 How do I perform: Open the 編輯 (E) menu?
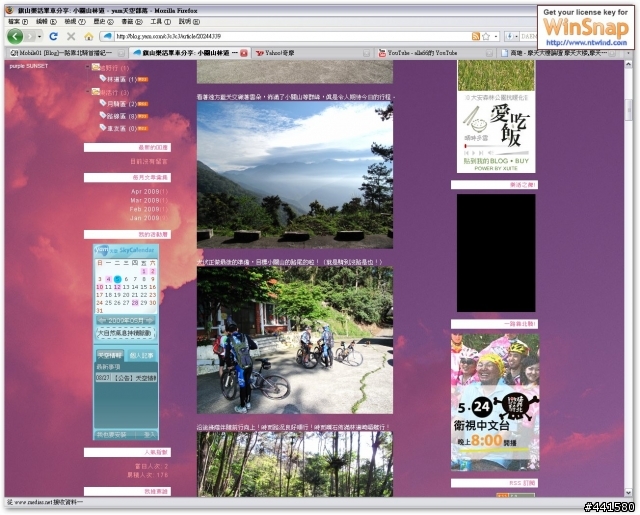pos(46,22)
